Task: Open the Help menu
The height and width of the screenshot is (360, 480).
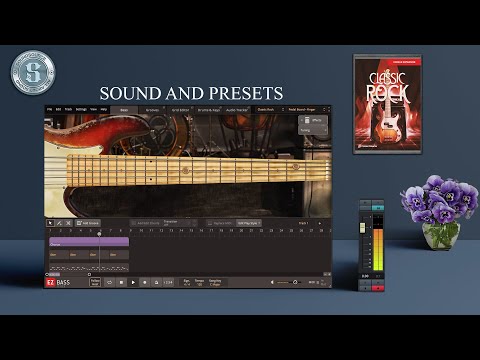Action: (x=104, y=109)
